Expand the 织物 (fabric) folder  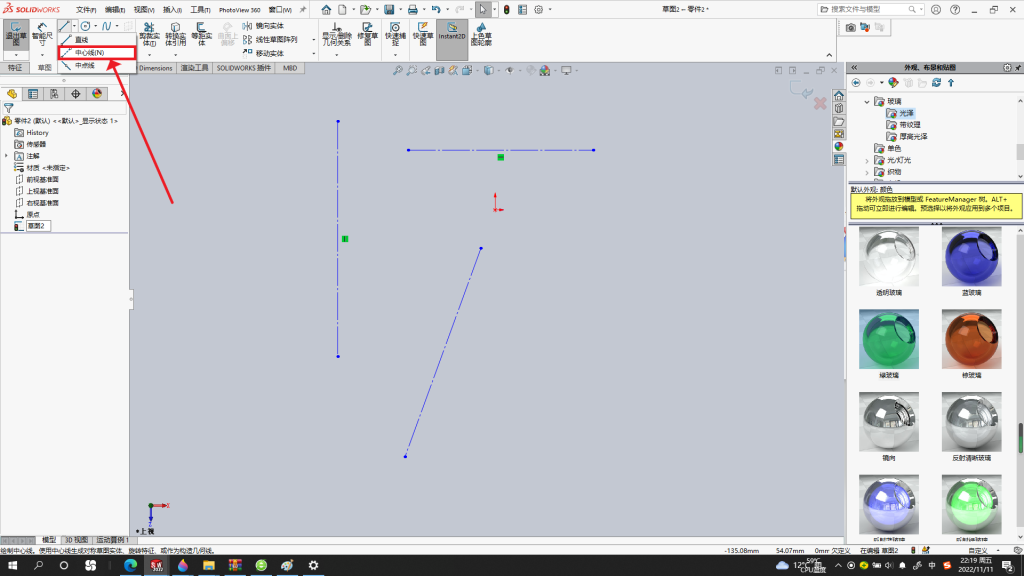point(867,172)
